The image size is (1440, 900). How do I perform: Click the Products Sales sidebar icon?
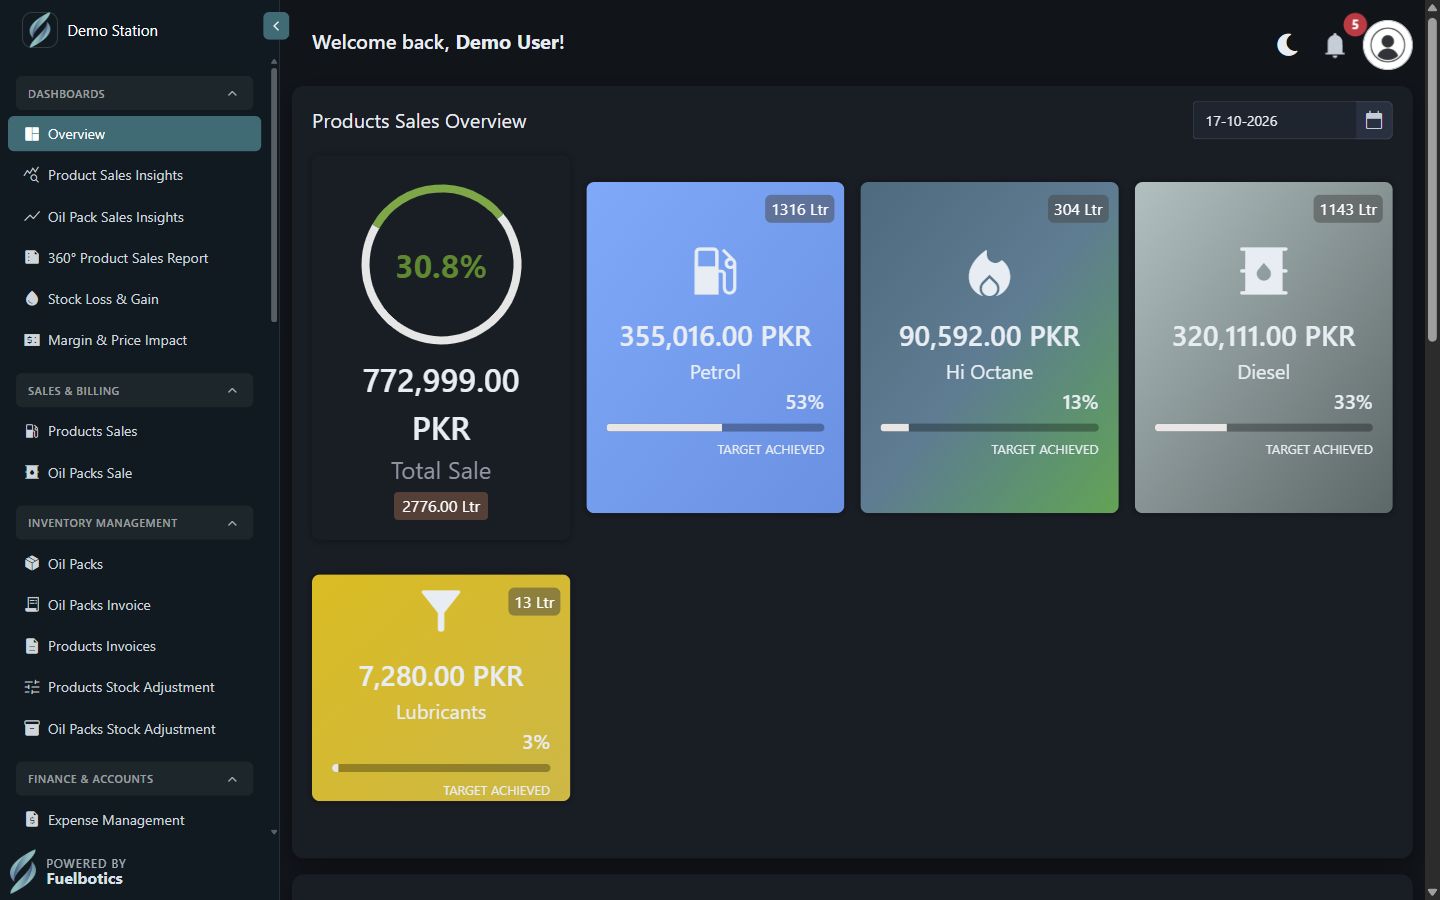[x=32, y=431]
